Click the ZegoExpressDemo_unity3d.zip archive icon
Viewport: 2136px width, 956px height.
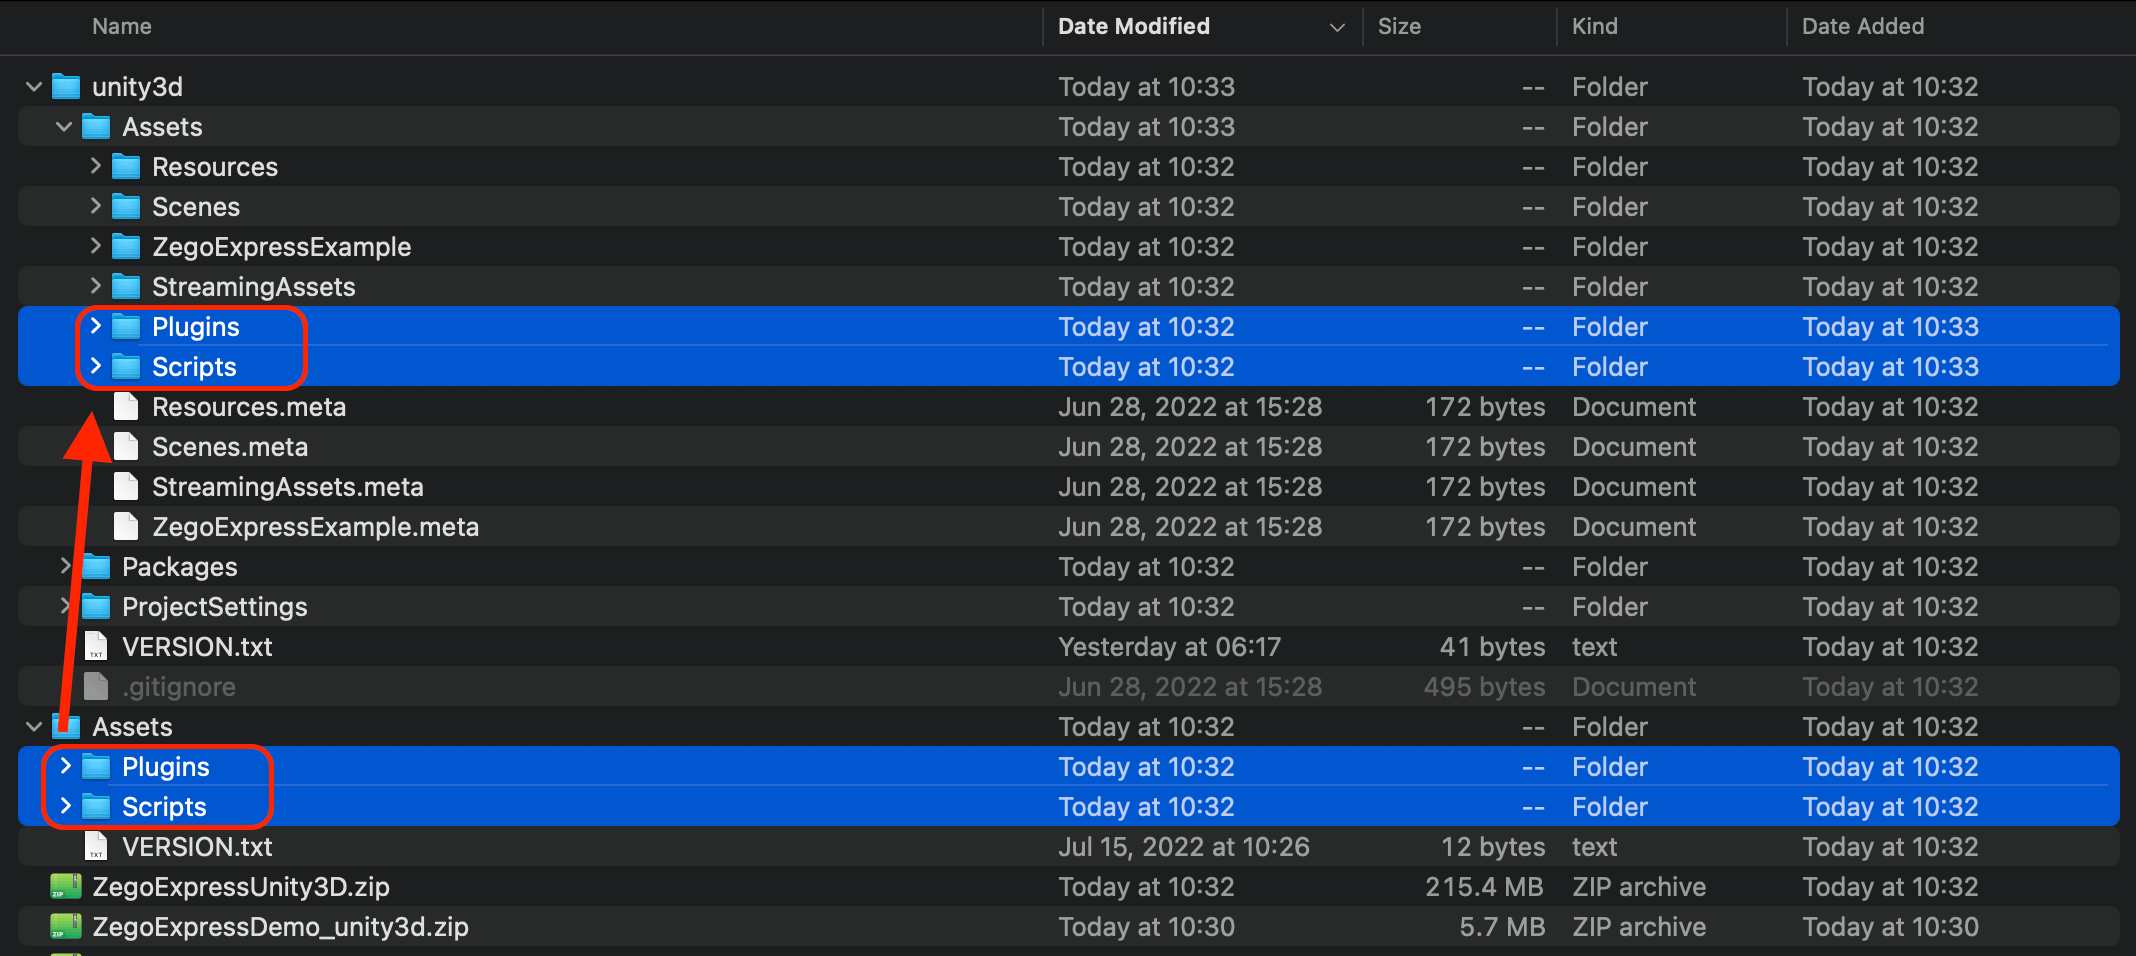coord(66,927)
